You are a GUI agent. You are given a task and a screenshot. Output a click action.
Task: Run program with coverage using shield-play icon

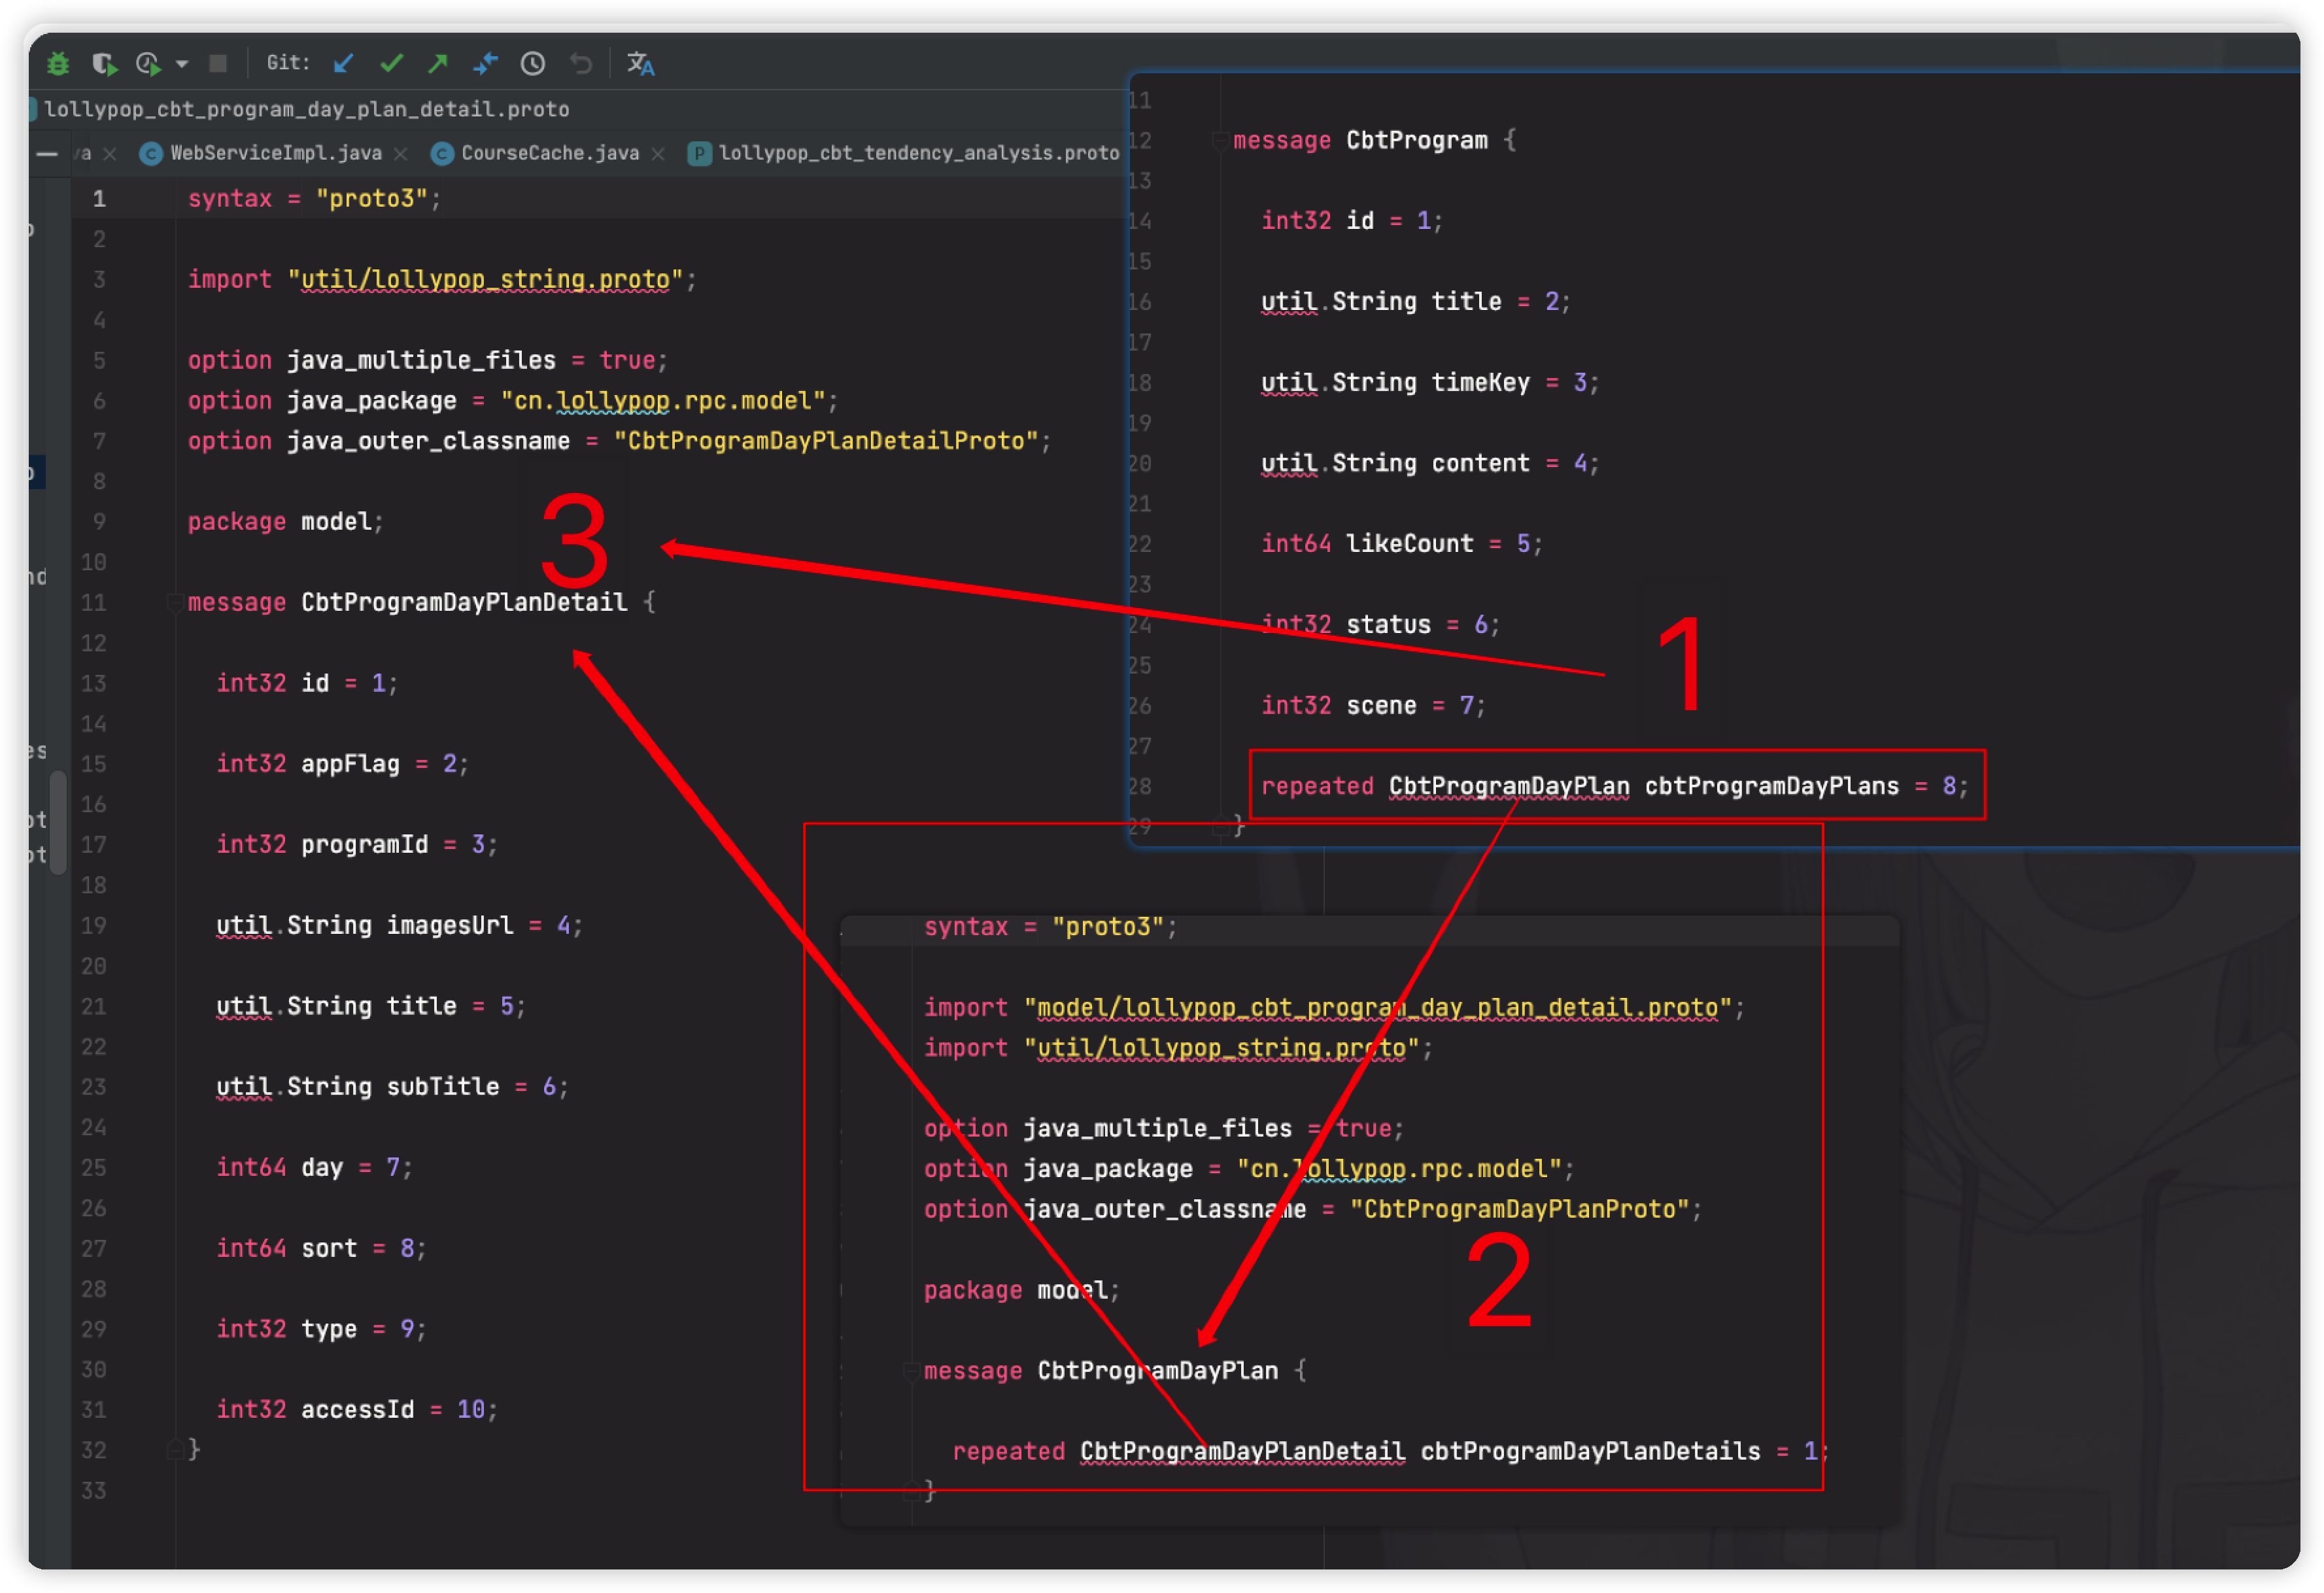[x=104, y=63]
